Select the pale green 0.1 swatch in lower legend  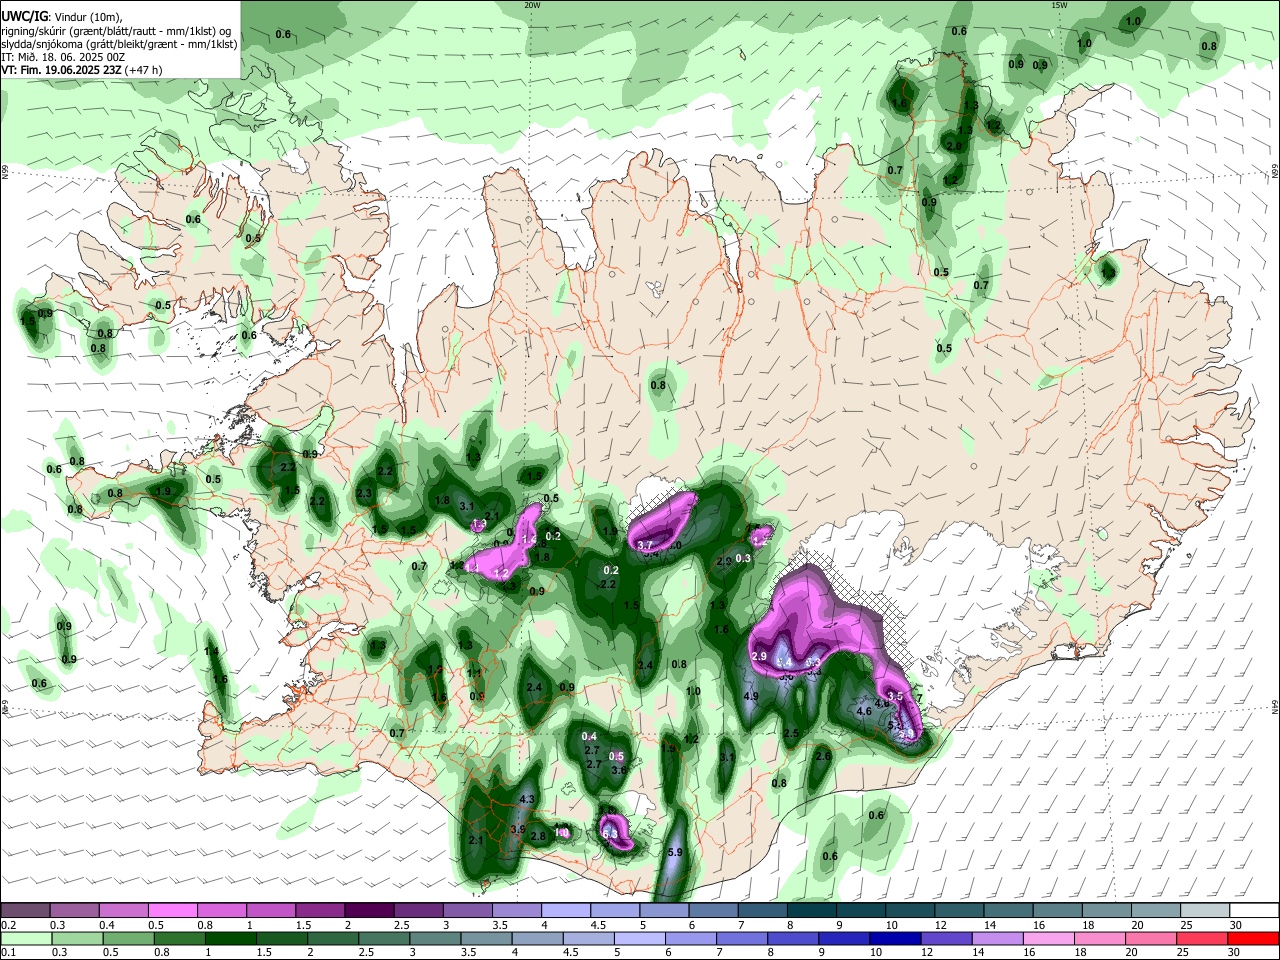tap(25, 938)
